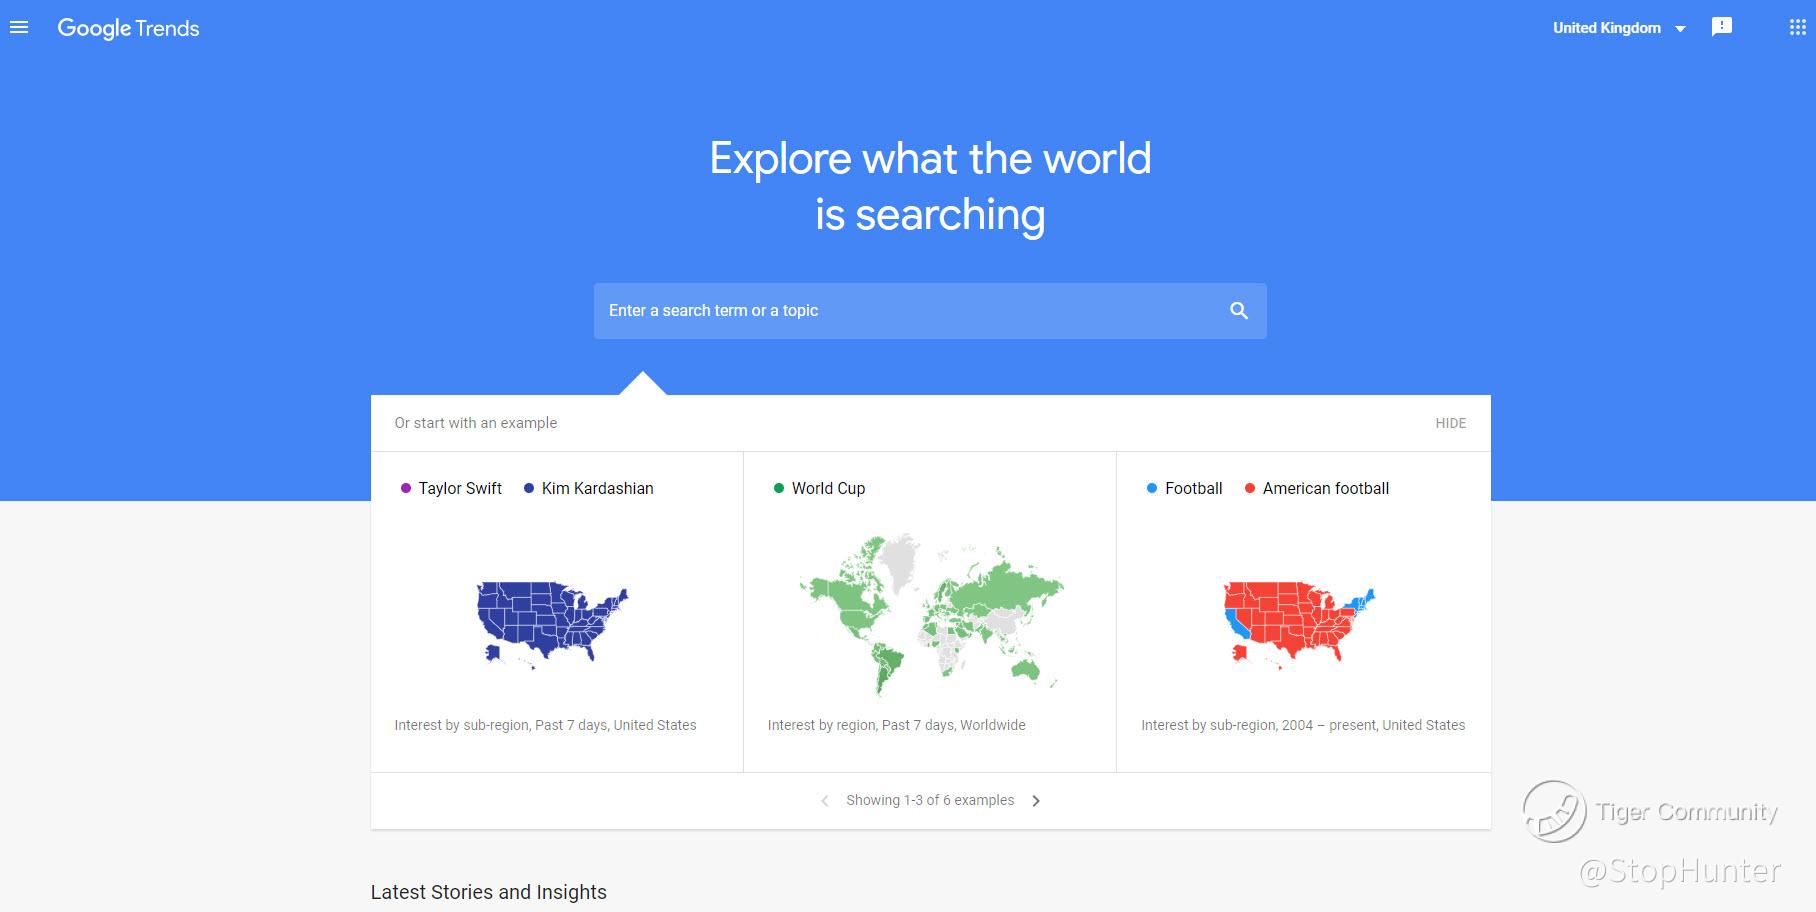Viewport: 1816px width, 912px height.
Task: Click the 'Latest Stories and Insights' heading
Action: pos(488,892)
